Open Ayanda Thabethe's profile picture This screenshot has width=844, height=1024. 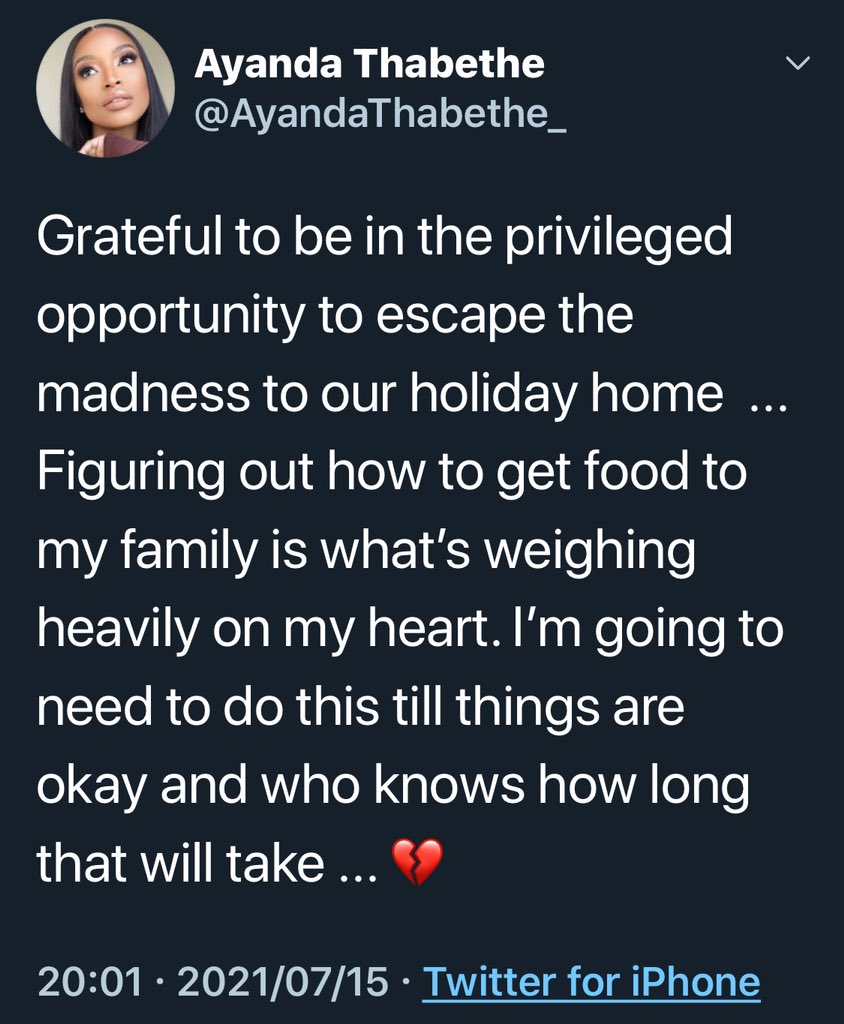(x=105, y=88)
